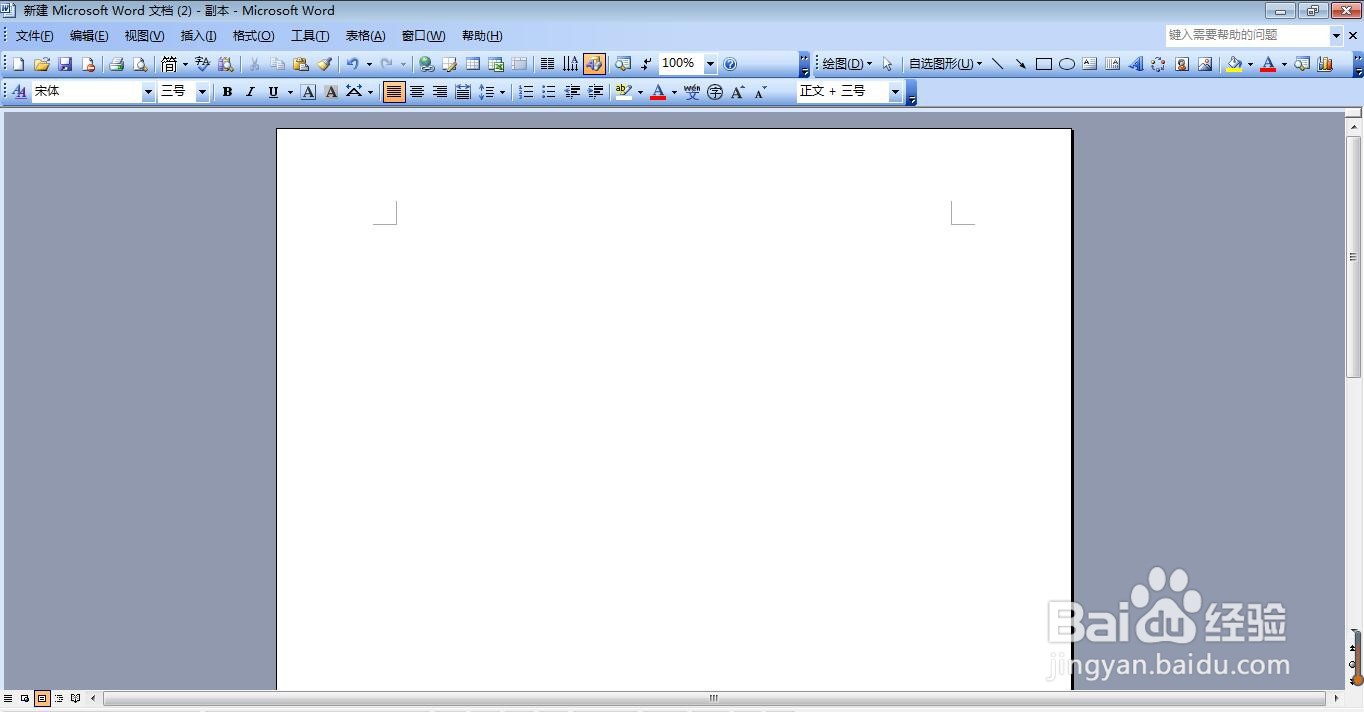Click the spelling and grammar check icon

(202, 64)
